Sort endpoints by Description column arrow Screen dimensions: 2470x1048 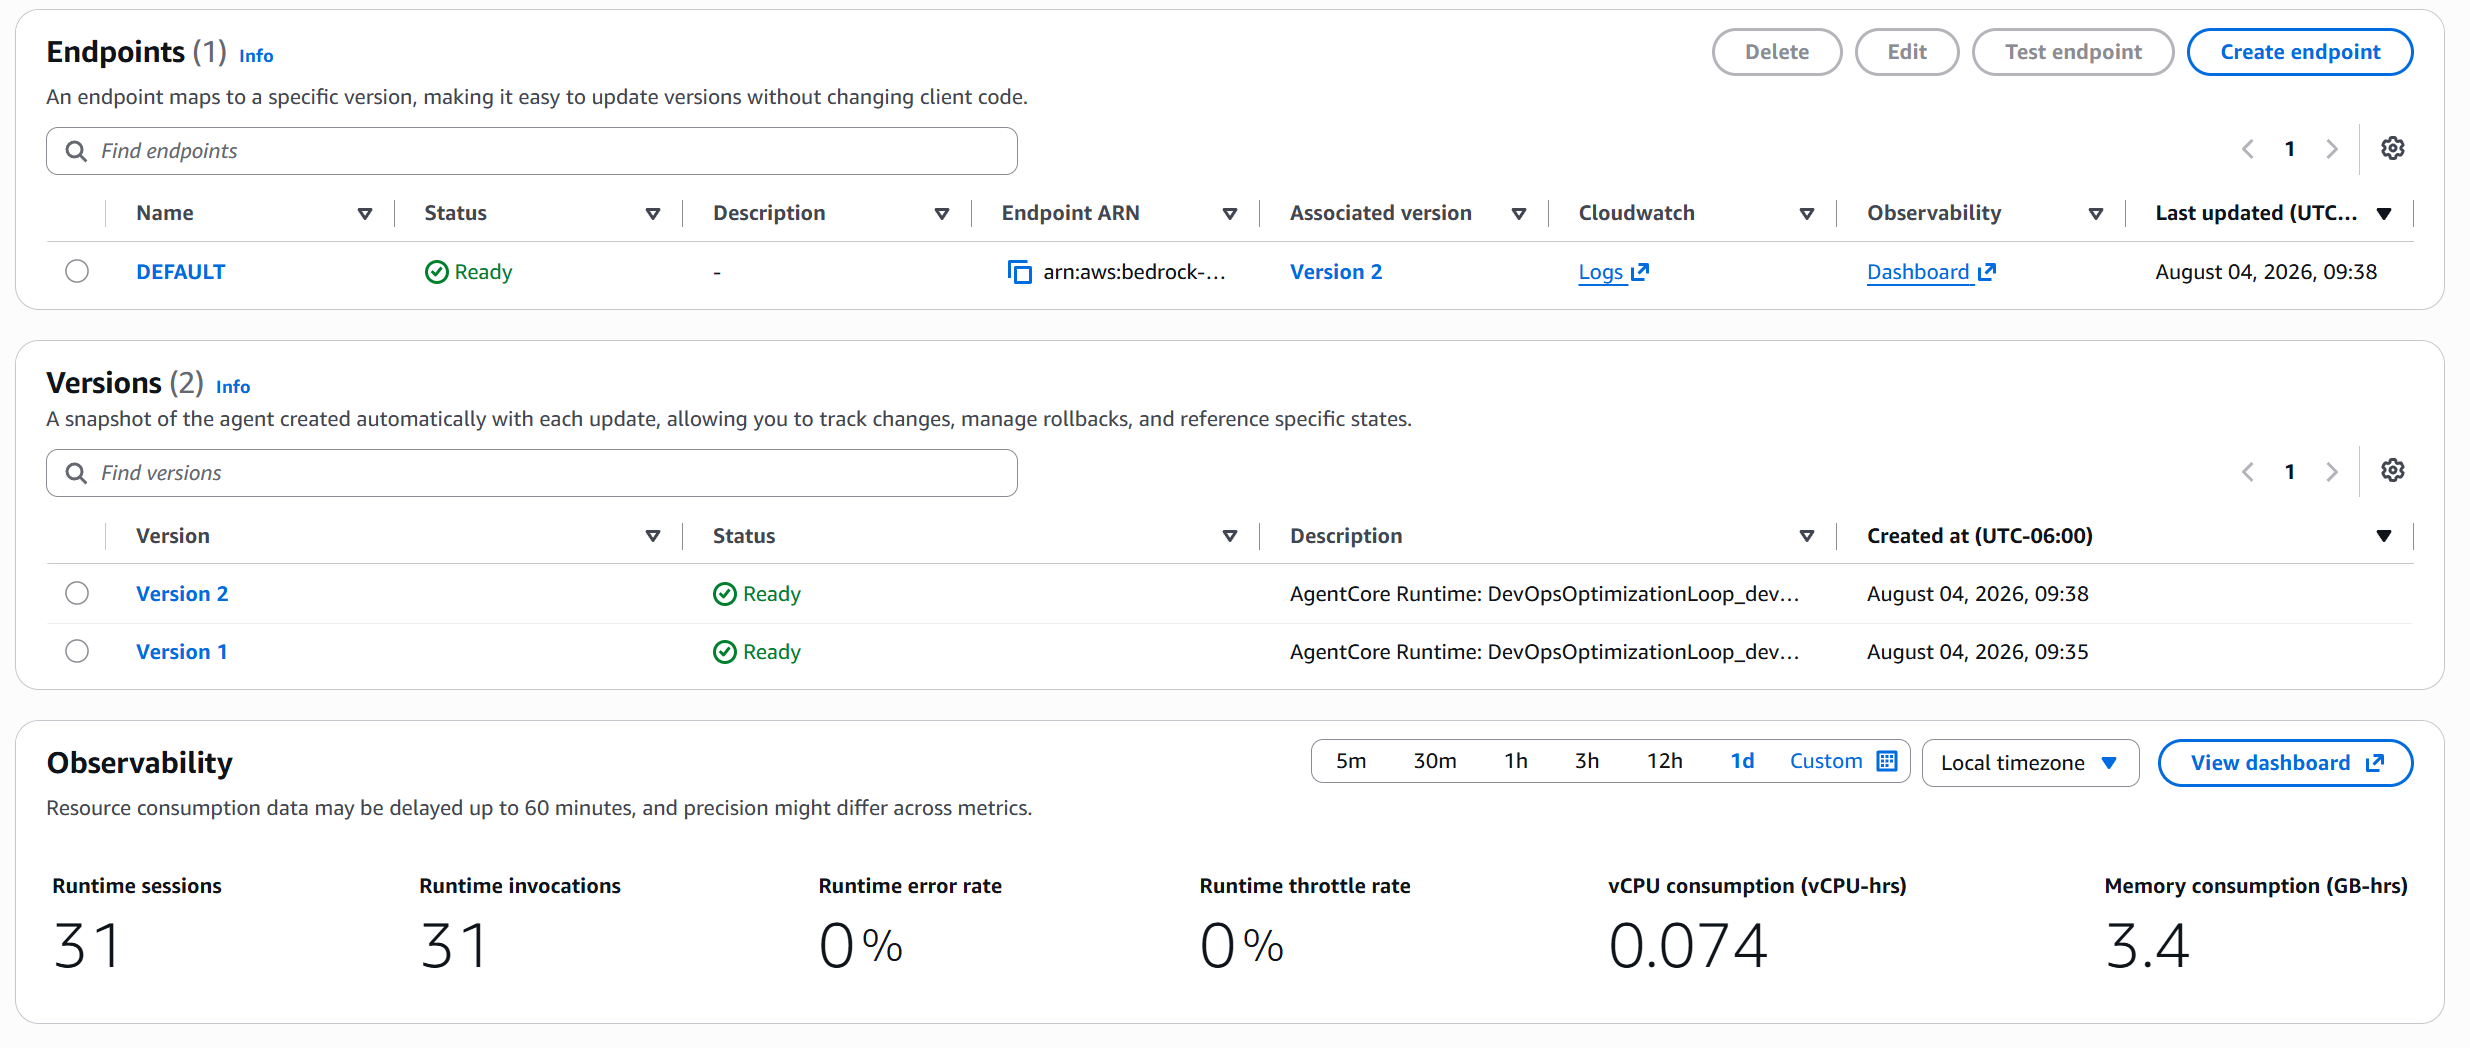click(x=942, y=214)
